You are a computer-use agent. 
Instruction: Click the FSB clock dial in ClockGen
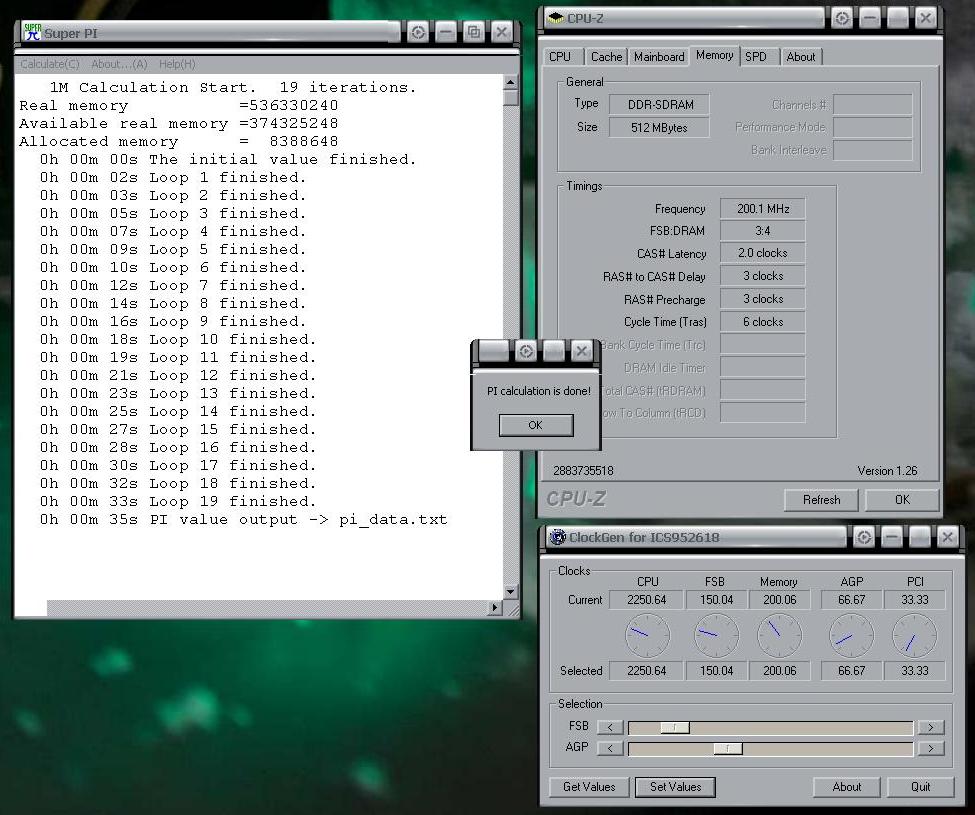tap(716, 635)
